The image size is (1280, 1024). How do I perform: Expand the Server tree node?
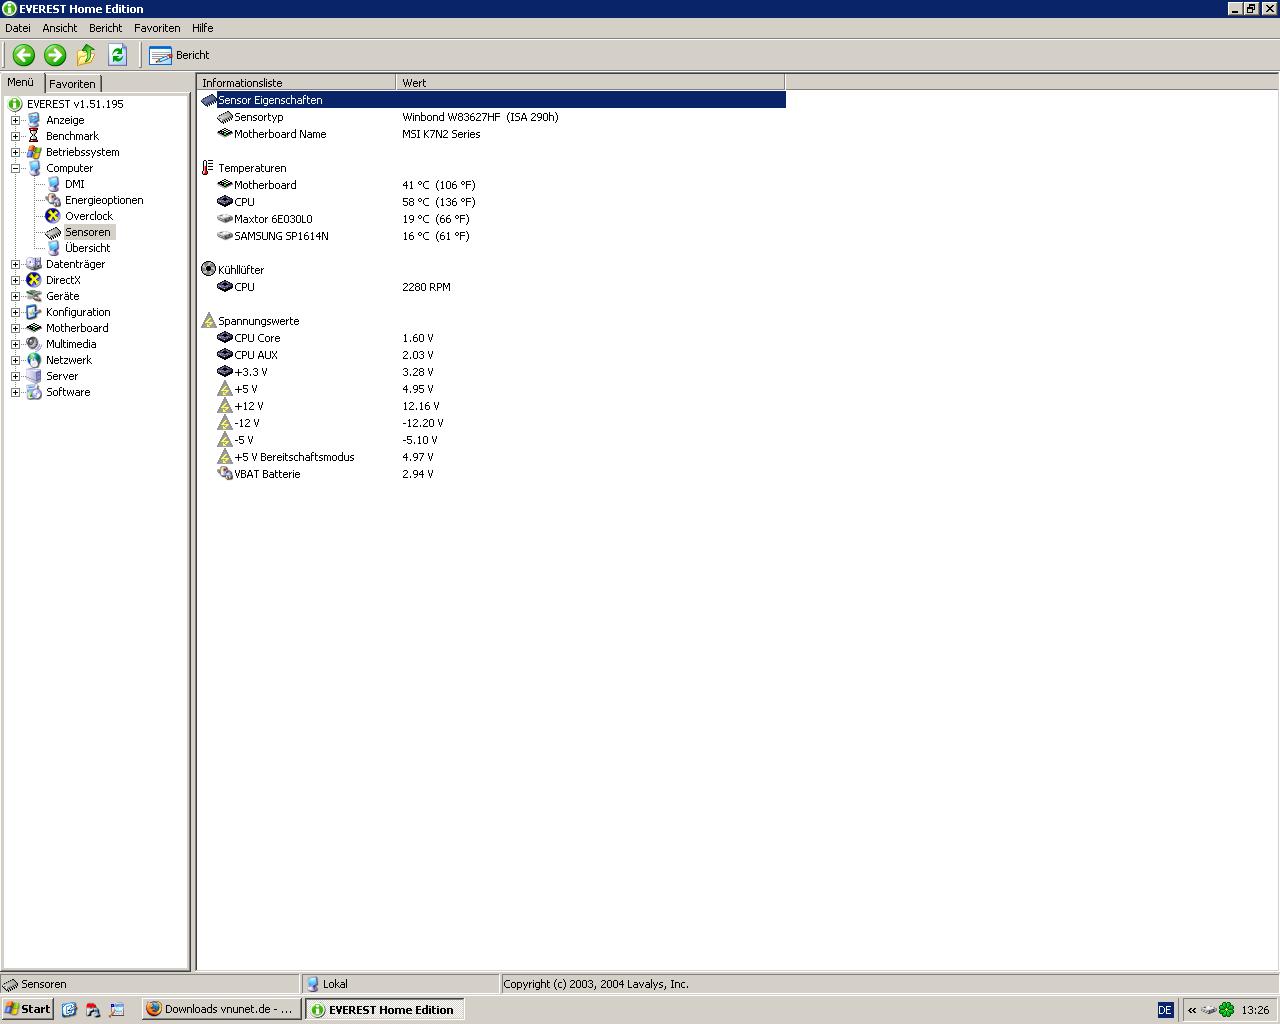pyautogui.click(x=15, y=376)
